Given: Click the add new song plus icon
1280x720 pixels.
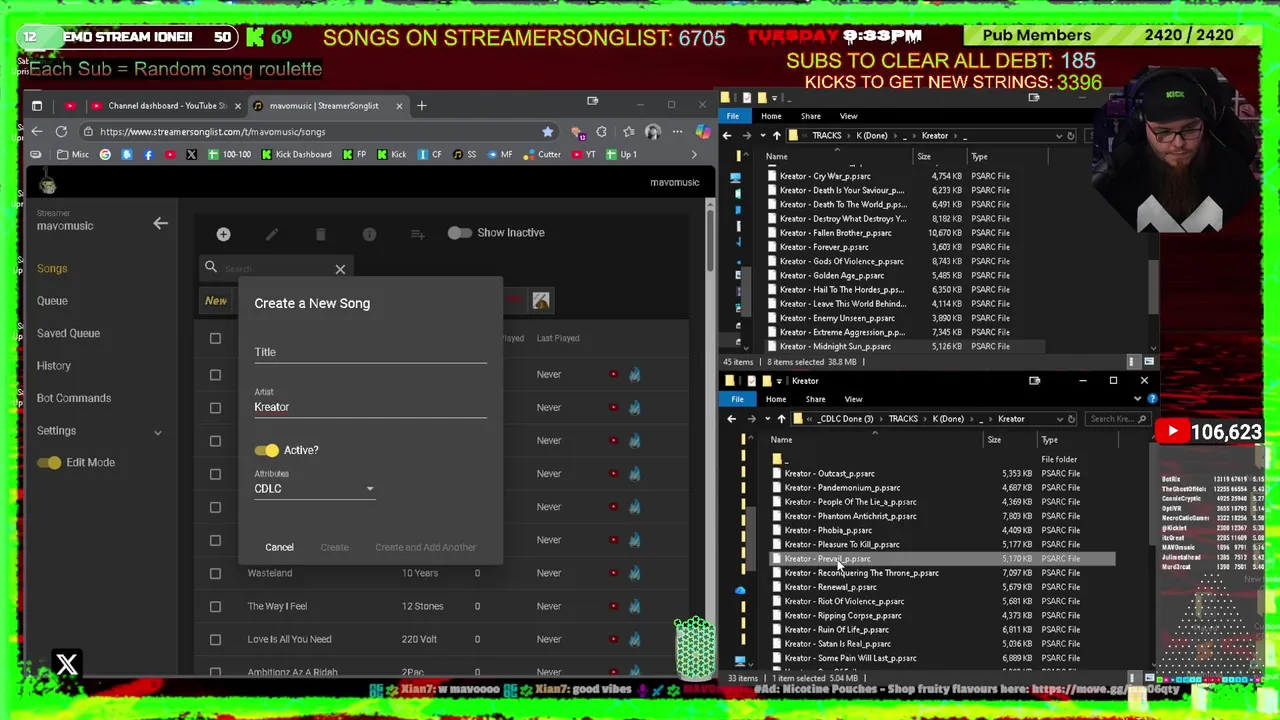Looking at the screenshot, I should [x=223, y=234].
